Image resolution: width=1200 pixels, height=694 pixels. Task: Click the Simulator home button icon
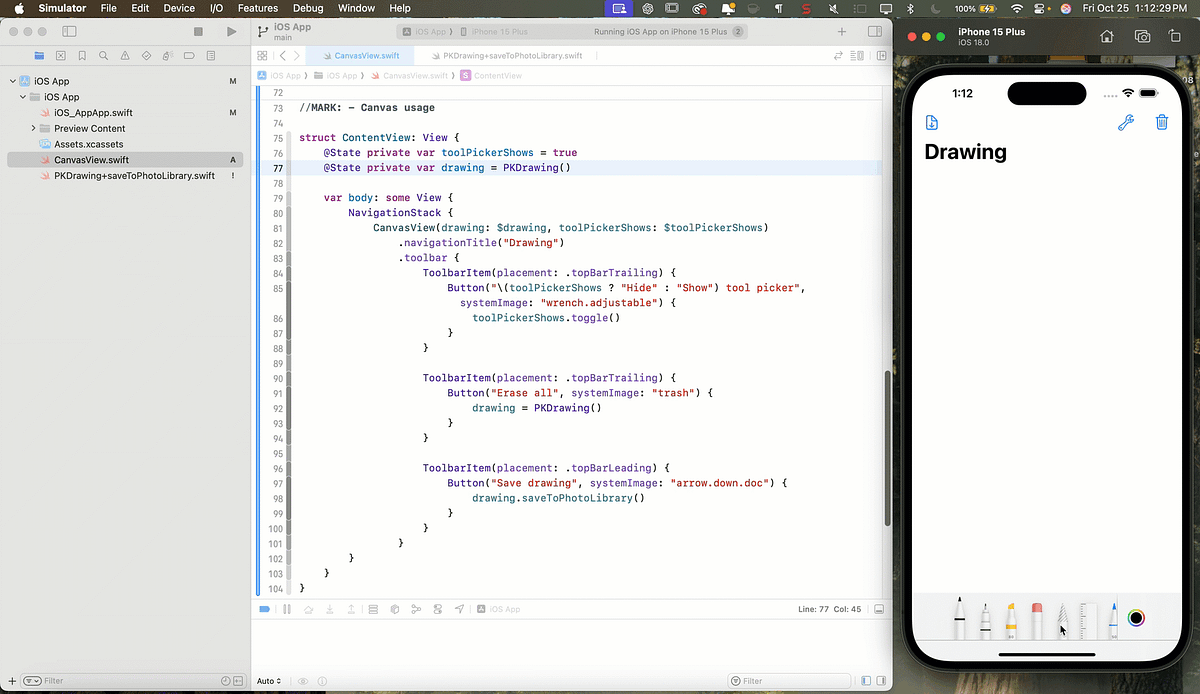click(x=1106, y=35)
